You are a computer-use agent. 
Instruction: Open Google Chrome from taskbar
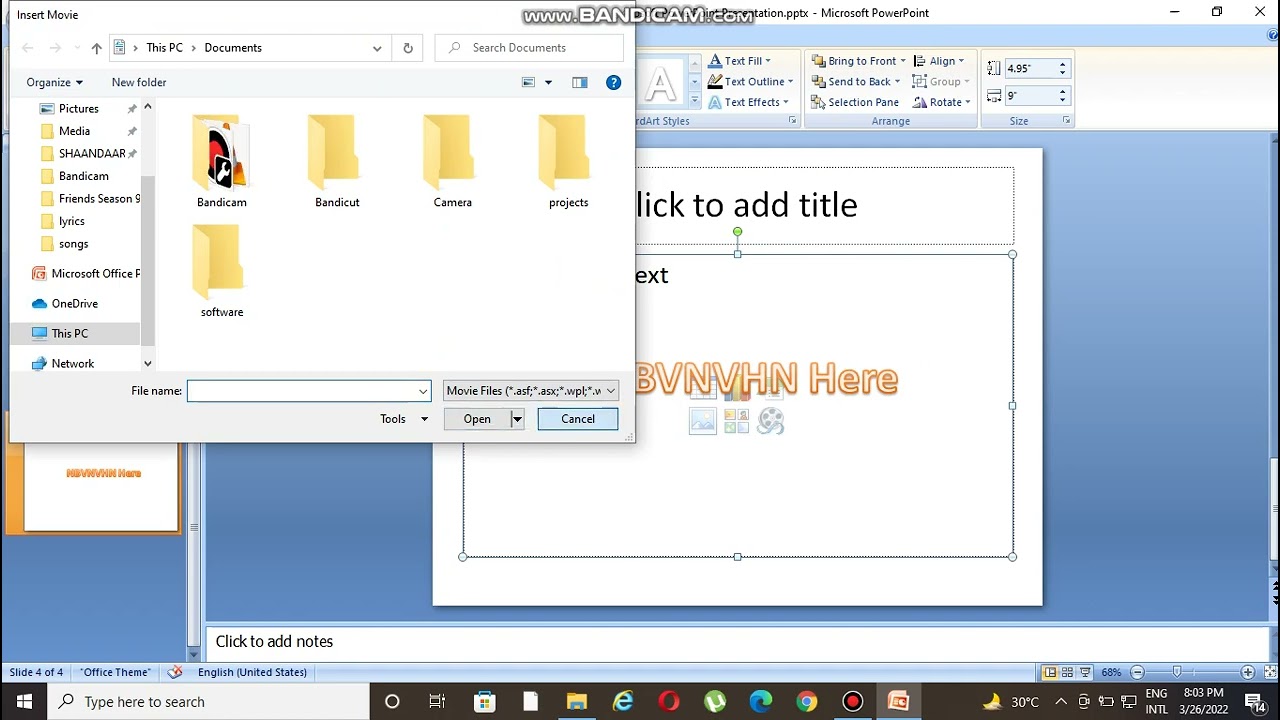806,702
